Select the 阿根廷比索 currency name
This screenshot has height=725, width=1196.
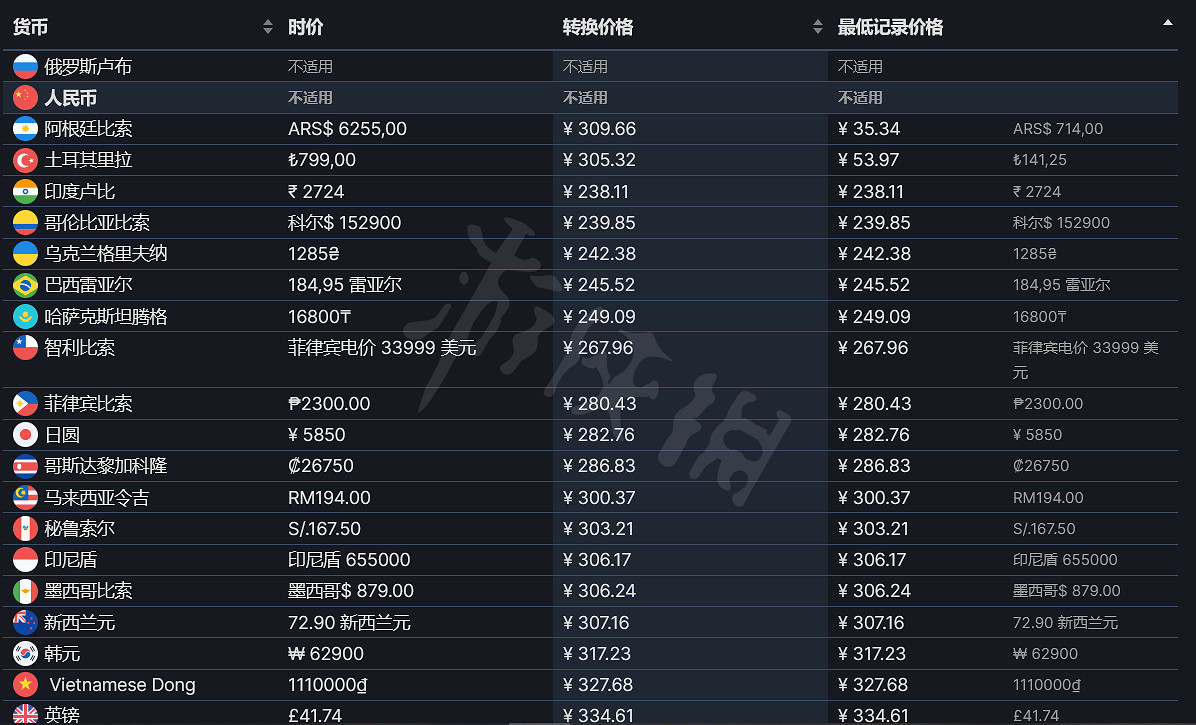click(88, 129)
